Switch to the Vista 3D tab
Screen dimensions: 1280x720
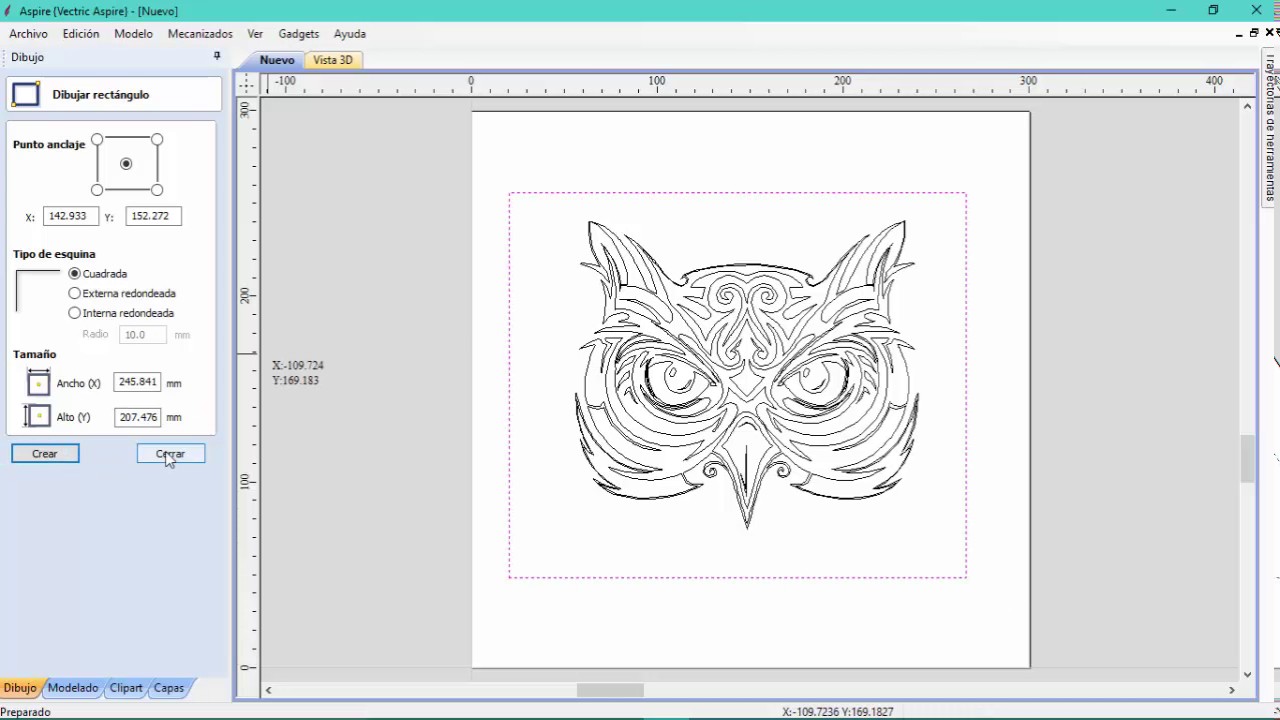(333, 60)
